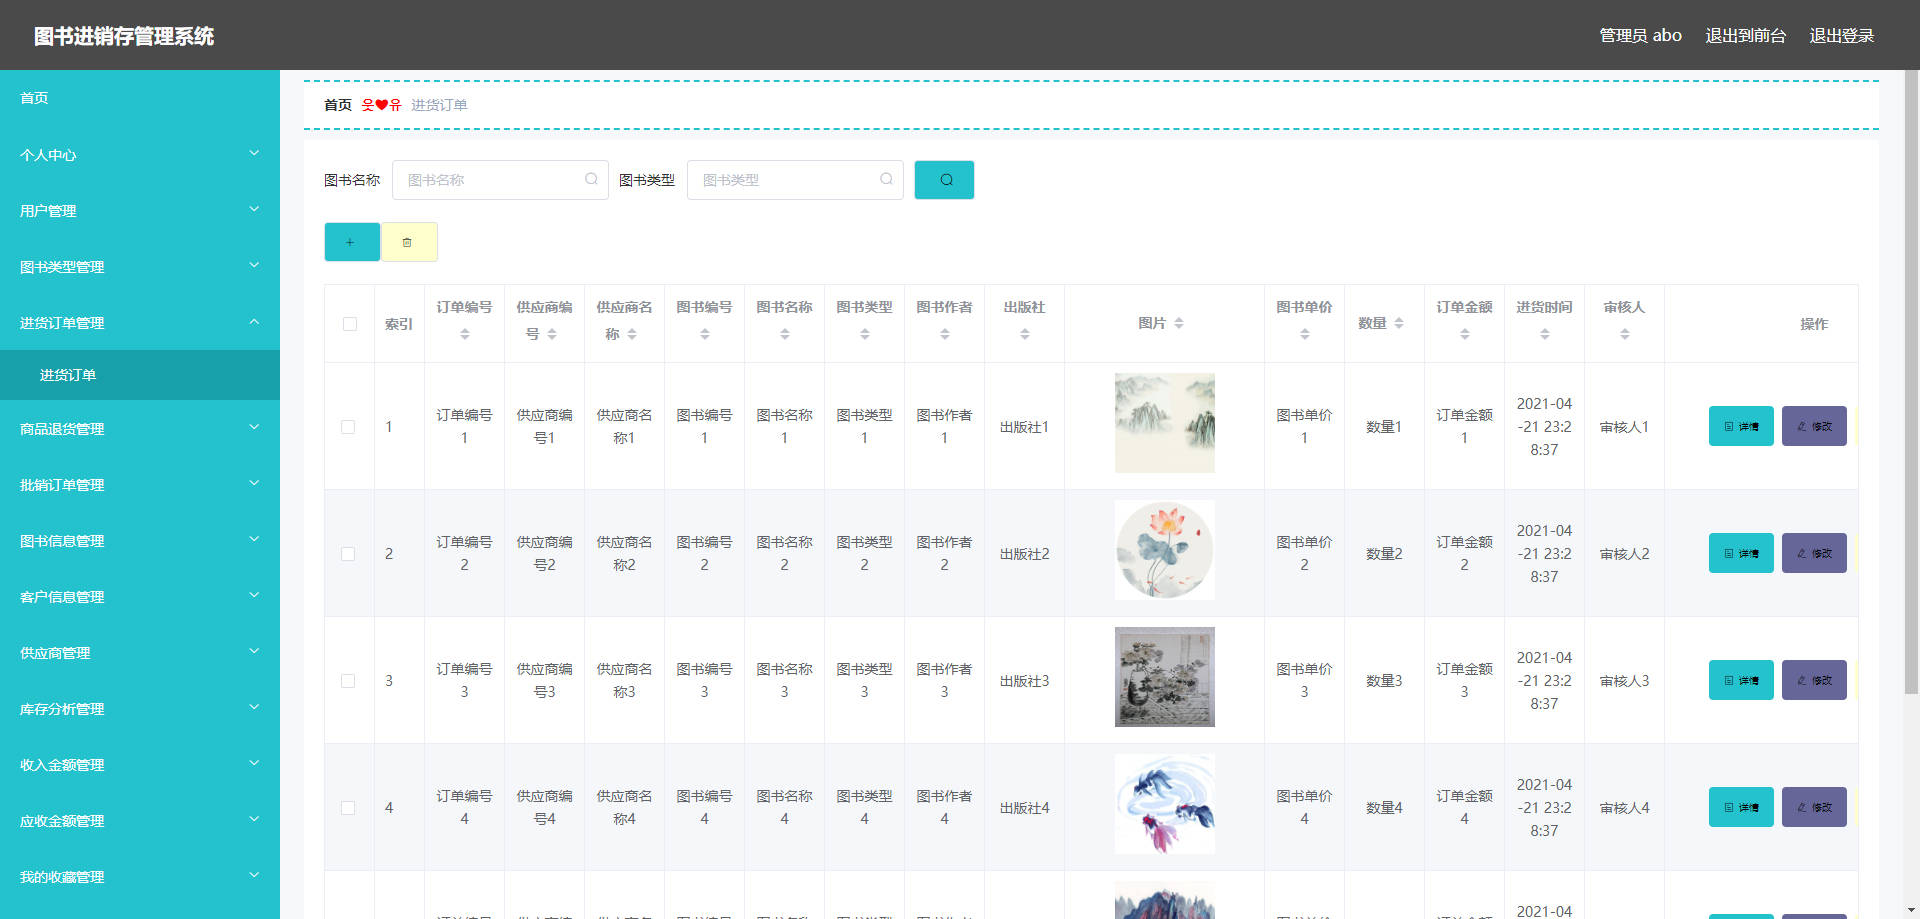Viewport: 1920px width, 919px height.
Task: Sort by the 出版社 column arrows
Action: coord(1025,334)
